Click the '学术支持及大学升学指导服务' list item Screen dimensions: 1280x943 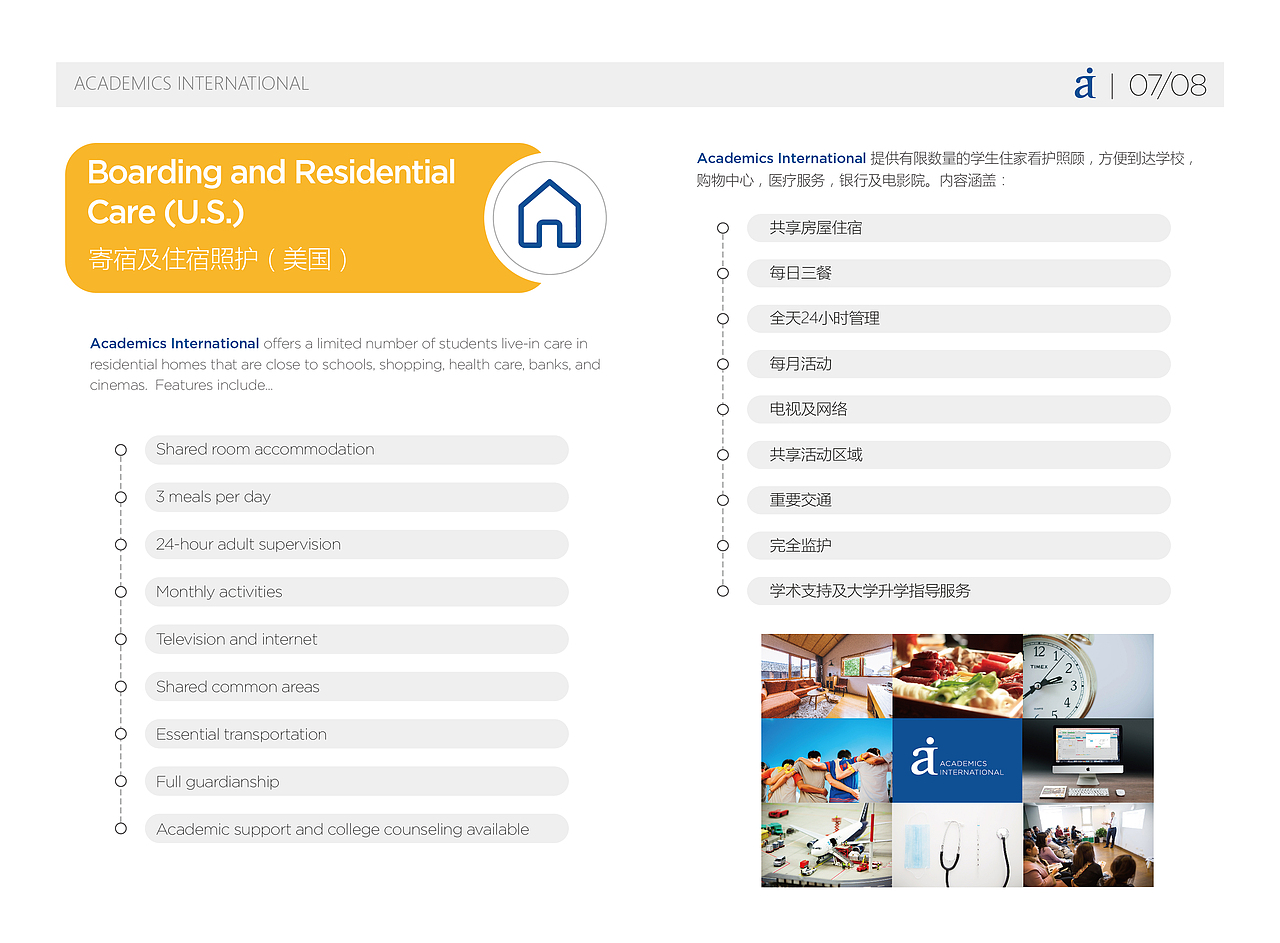coord(959,591)
